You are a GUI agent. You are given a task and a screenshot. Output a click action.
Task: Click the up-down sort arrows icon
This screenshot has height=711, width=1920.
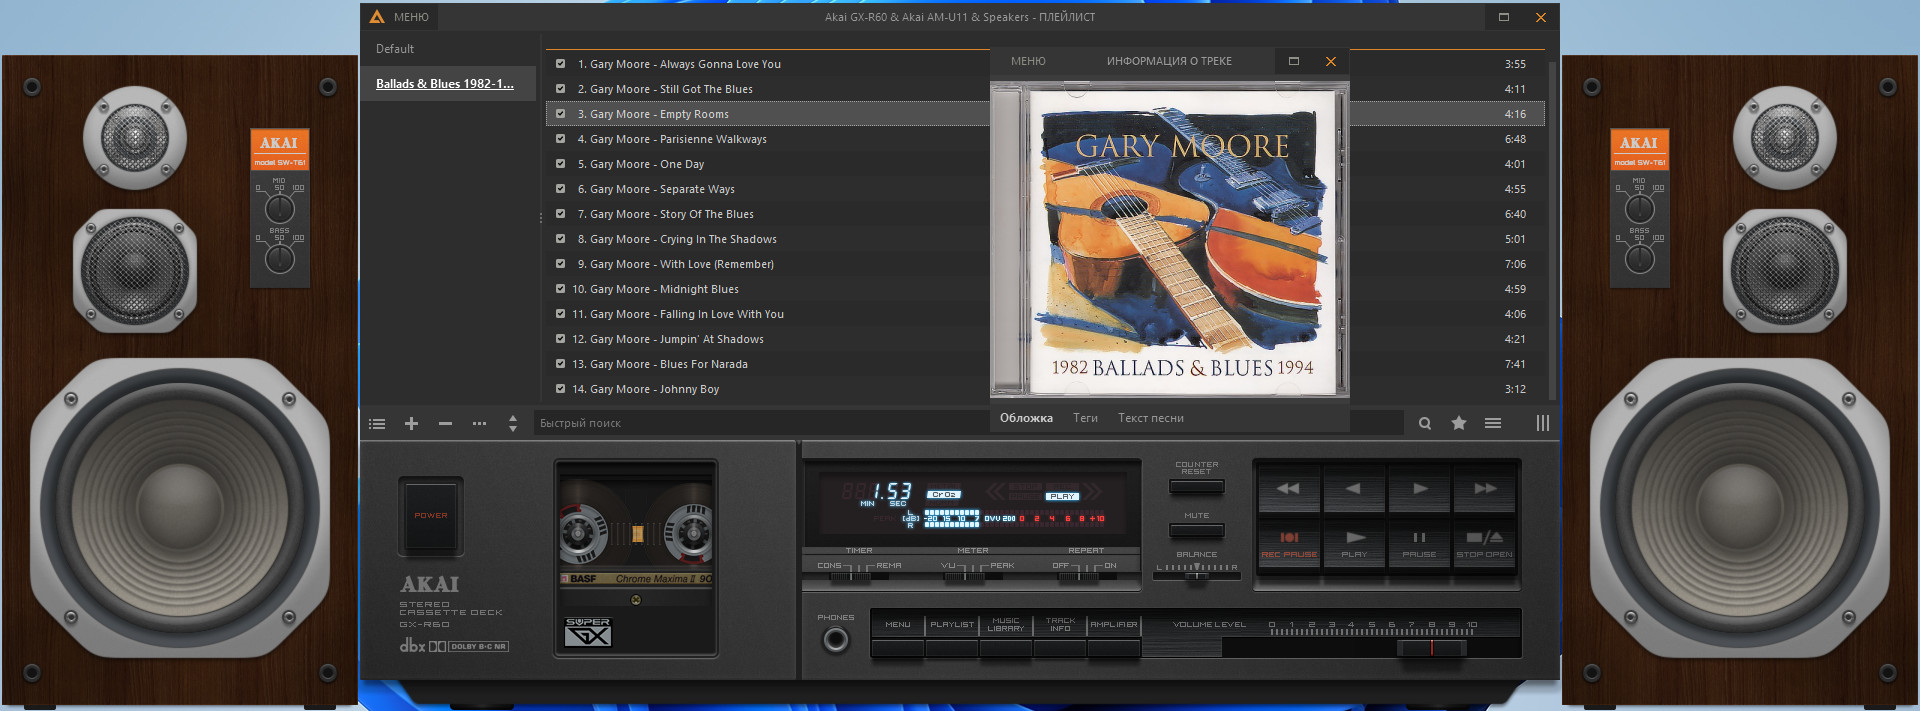click(x=513, y=424)
